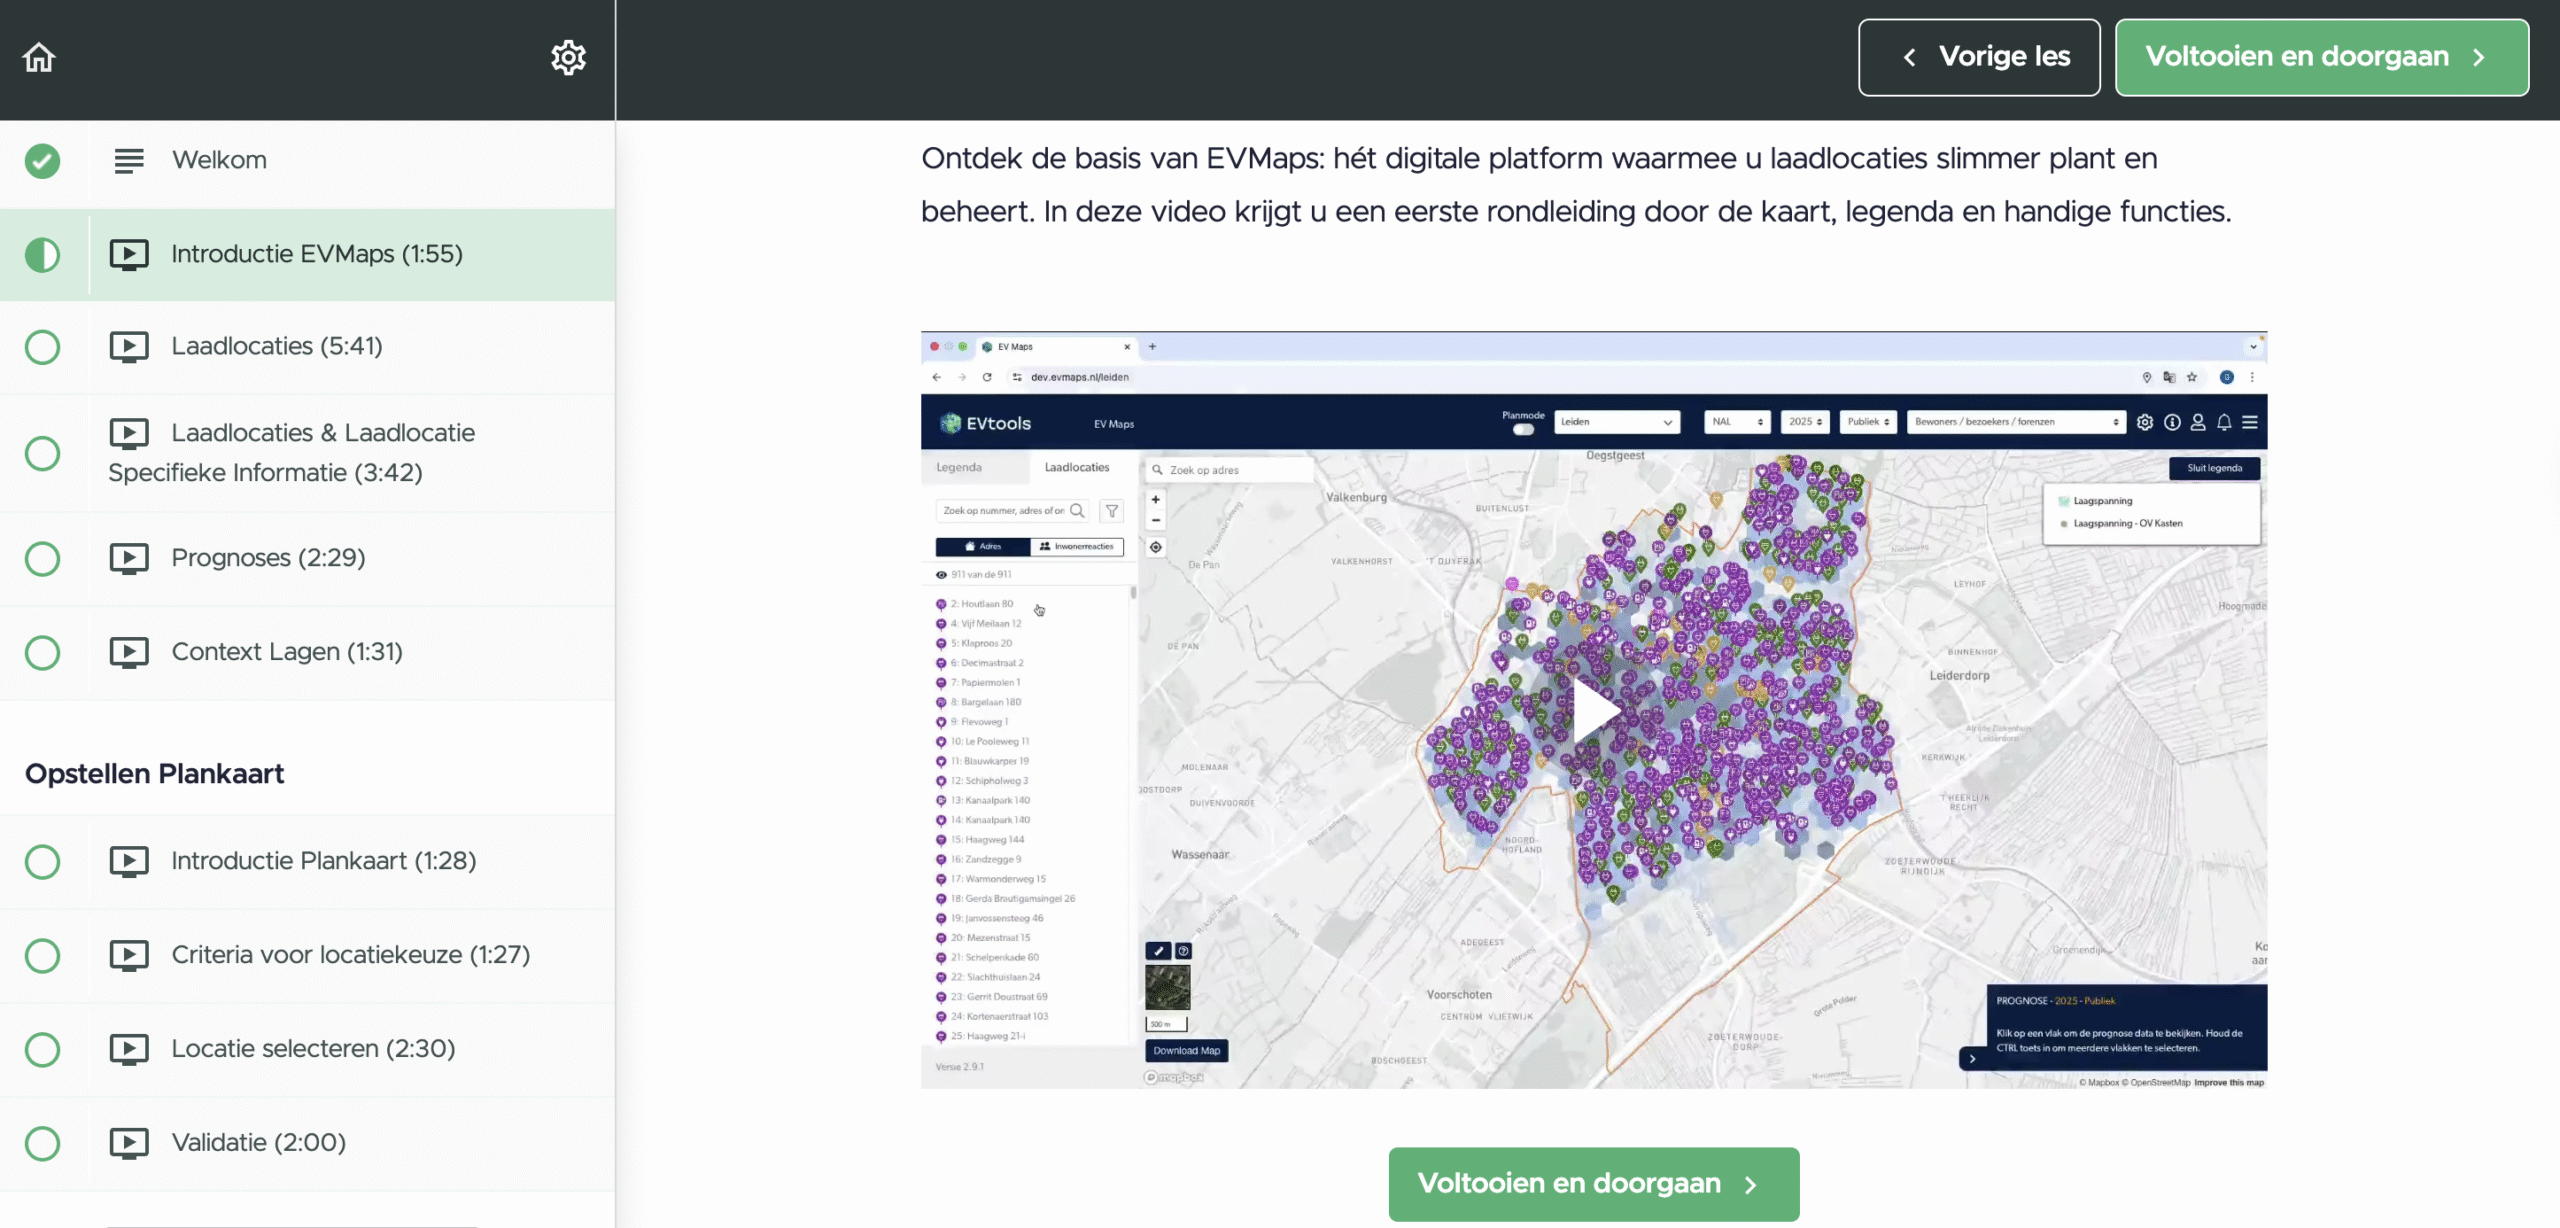Open the settings gear icon

click(568, 57)
